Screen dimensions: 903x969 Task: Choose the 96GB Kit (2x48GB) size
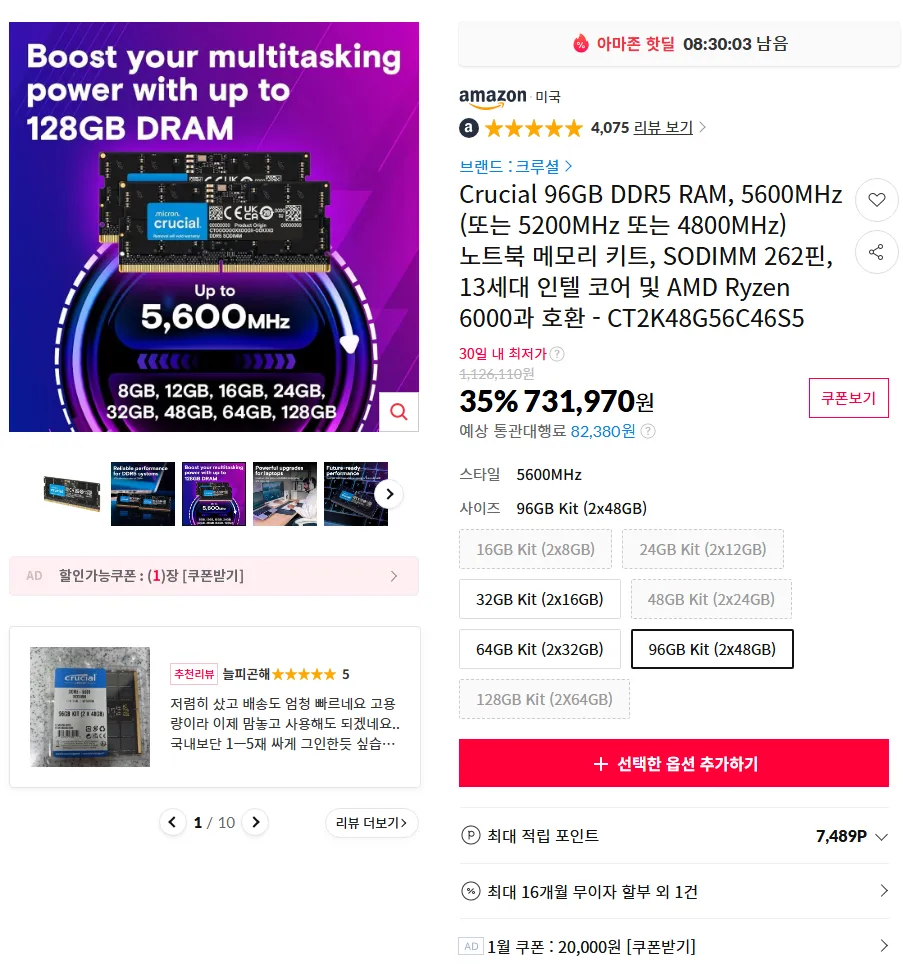(x=712, y=650)
